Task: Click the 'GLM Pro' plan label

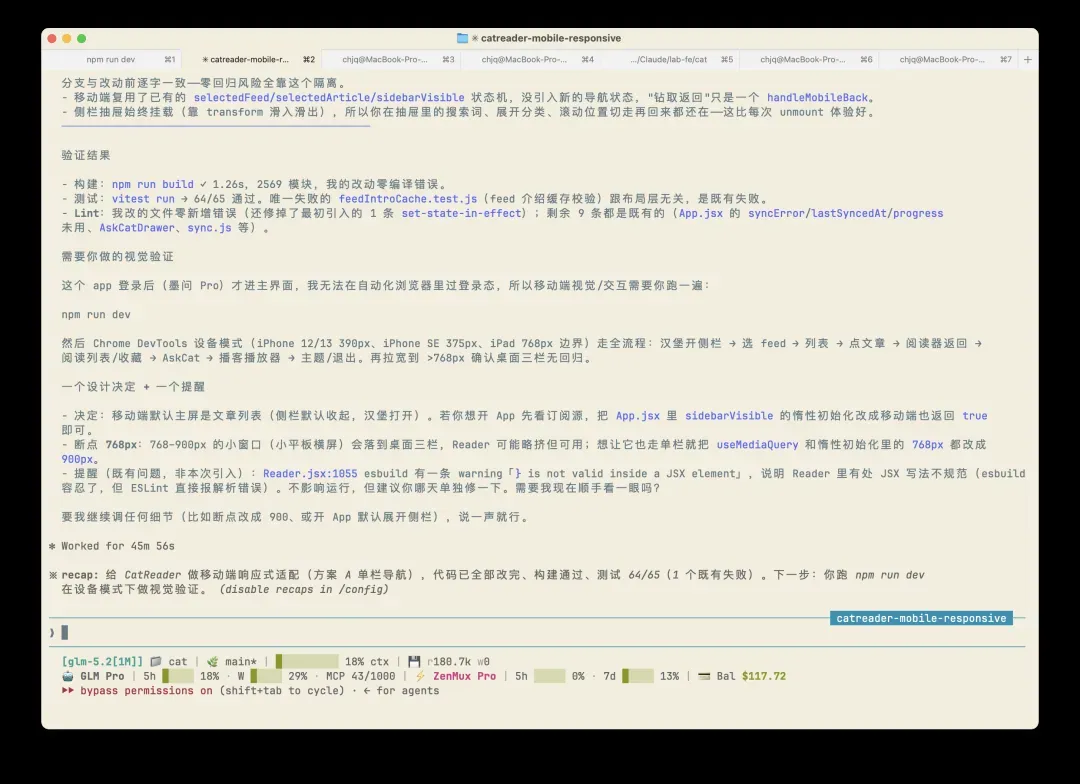Action: pos(103,676)
